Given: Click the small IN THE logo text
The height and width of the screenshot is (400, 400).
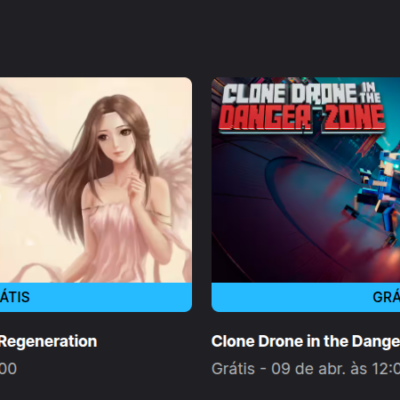Looking at the screenshot, I should point(370,93).
